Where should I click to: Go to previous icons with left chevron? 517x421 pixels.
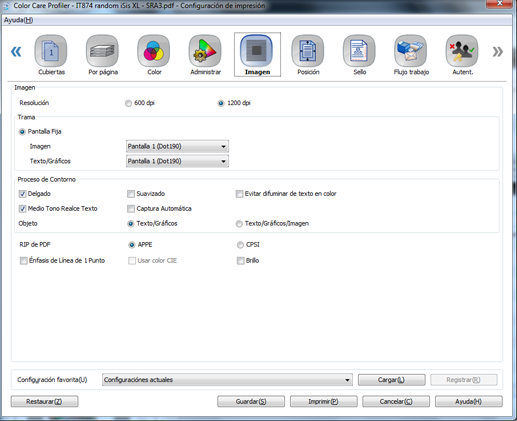[x=16, y=52]
